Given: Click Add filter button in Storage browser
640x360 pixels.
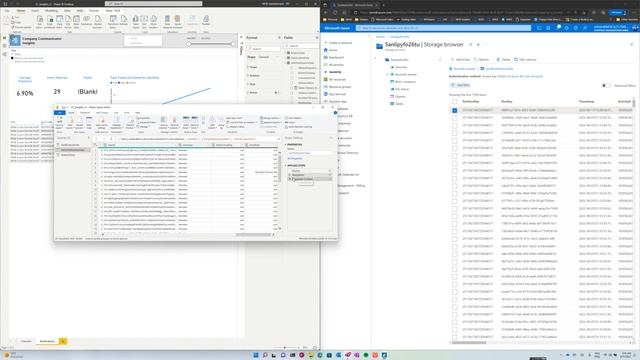Looking at the screenshot, I should coord(460,85).
